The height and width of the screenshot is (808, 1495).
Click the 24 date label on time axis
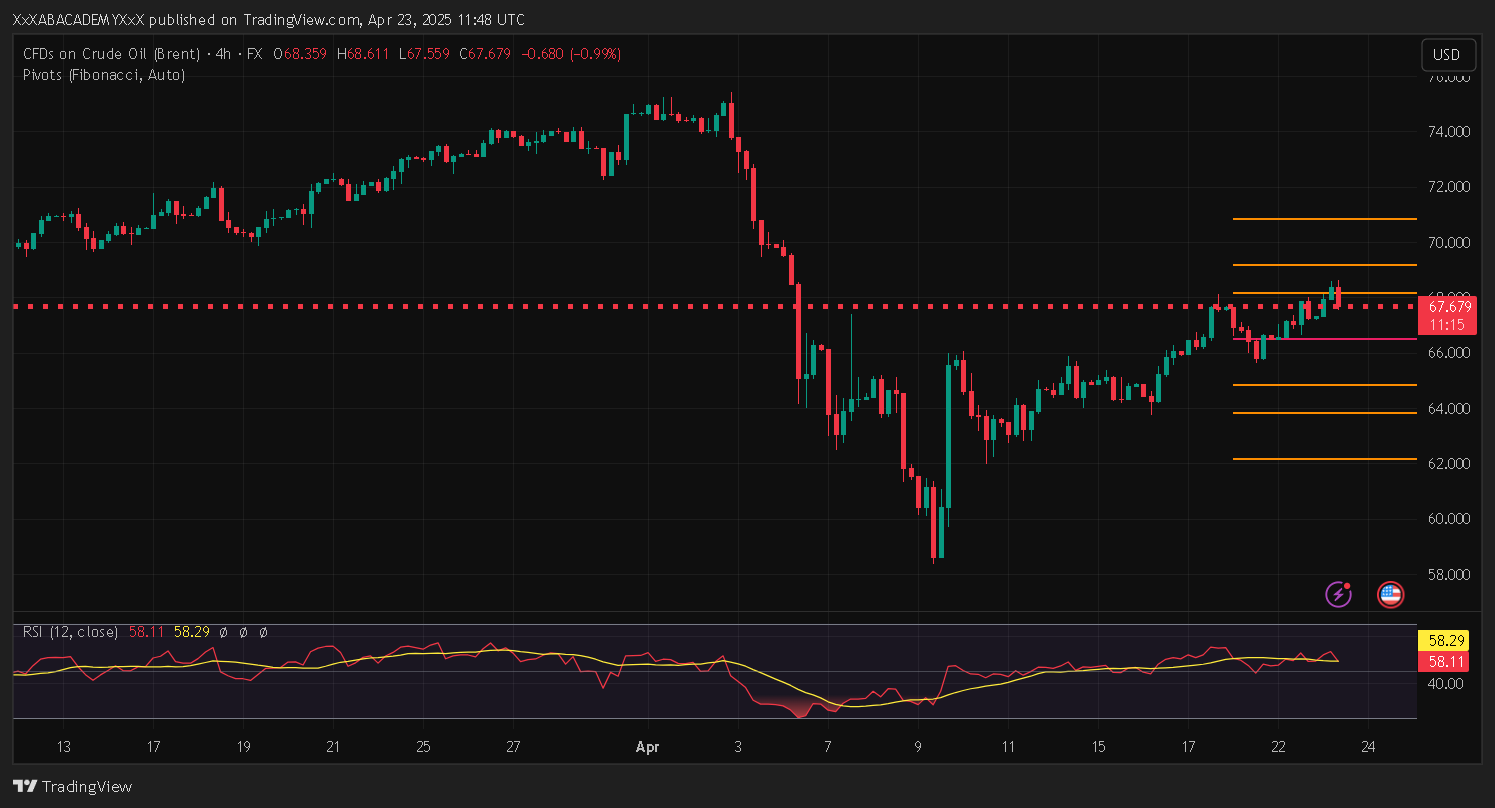[1368, 746]
